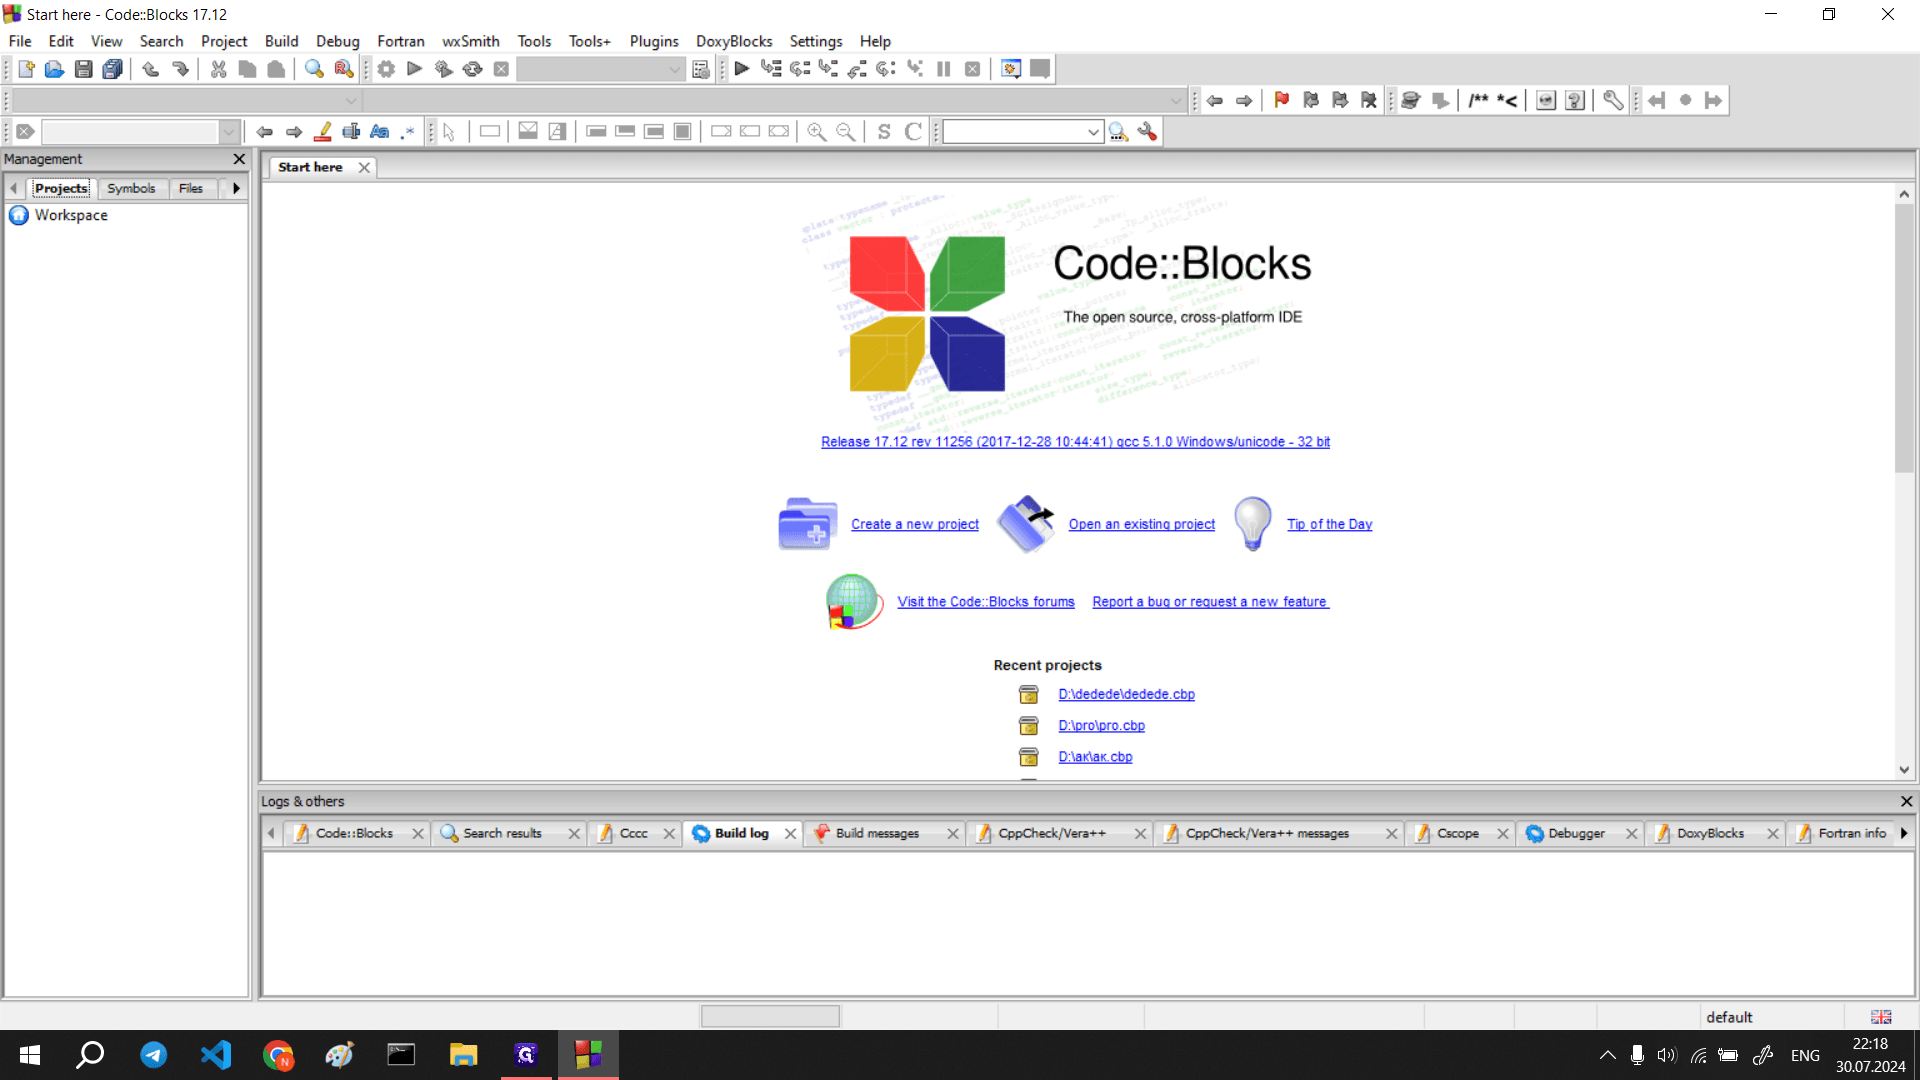Click the 'Create a new project' link
1920x1080 pixels.
coord(915,524)
